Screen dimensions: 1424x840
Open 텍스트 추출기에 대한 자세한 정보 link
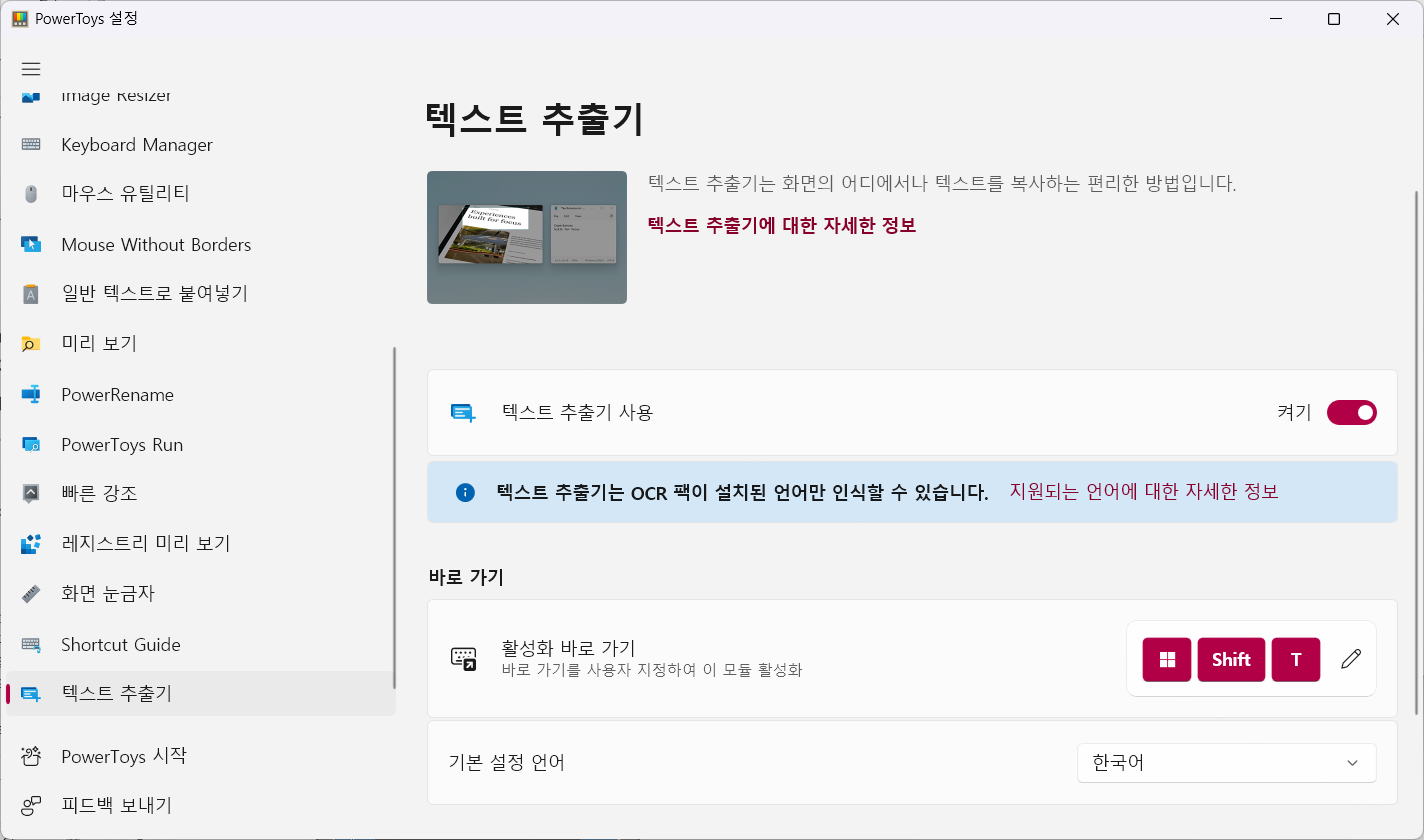(782, 225)
